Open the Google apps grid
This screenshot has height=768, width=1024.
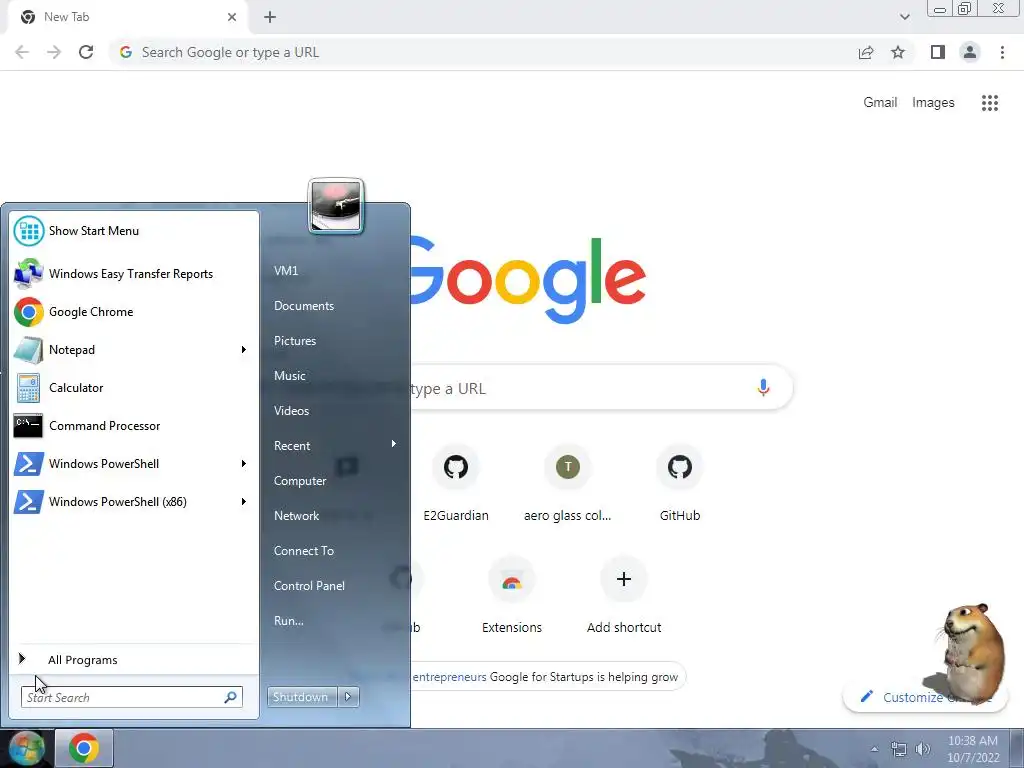(x=989, y=103)
